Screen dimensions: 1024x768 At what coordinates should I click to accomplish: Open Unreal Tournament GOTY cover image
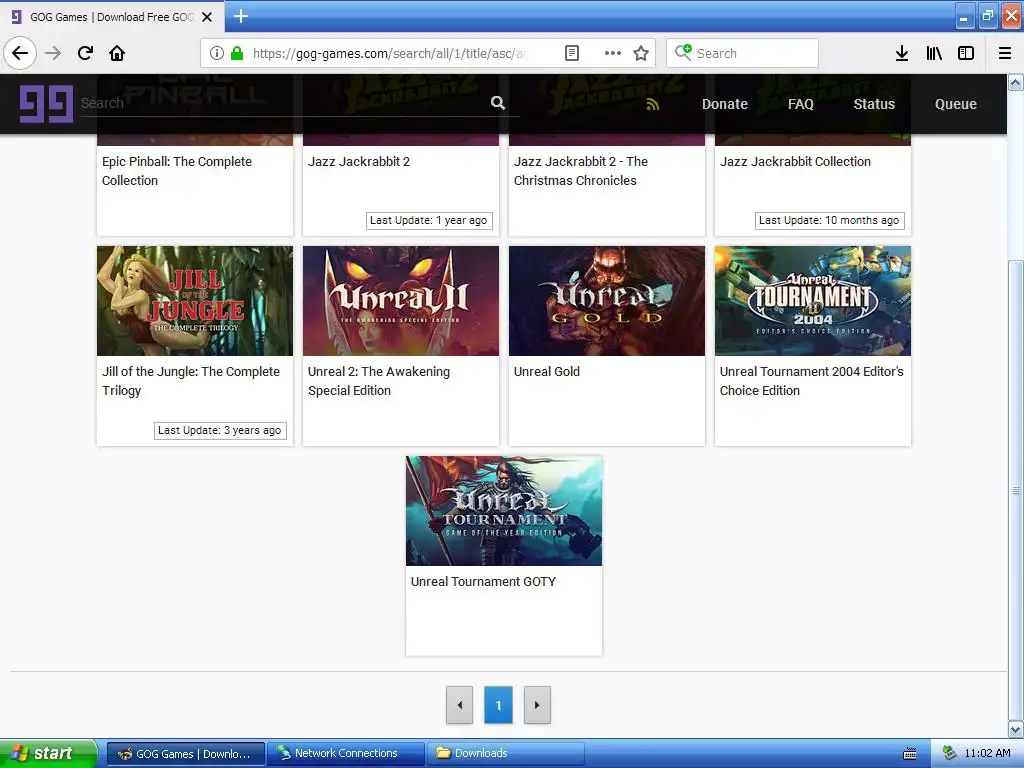504,511
